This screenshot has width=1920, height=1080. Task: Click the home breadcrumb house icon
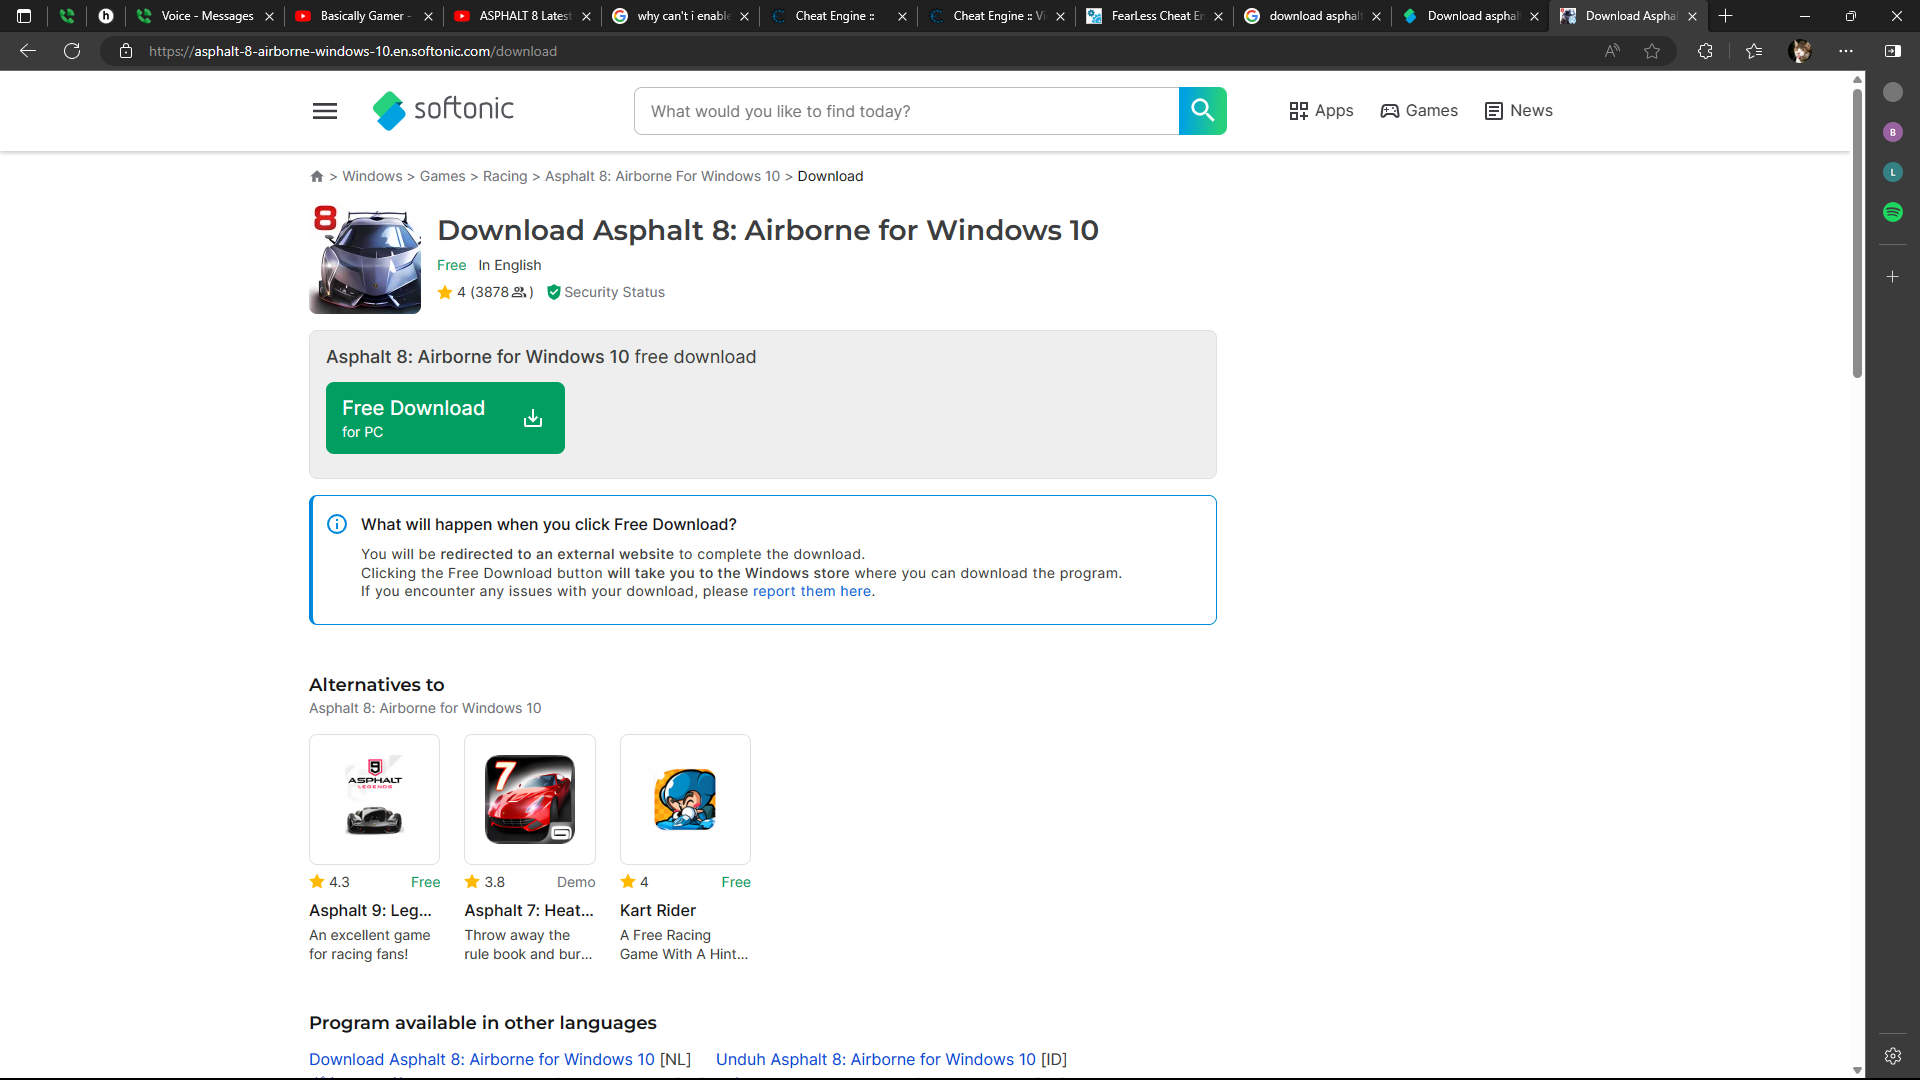click(x=316, y=176)
